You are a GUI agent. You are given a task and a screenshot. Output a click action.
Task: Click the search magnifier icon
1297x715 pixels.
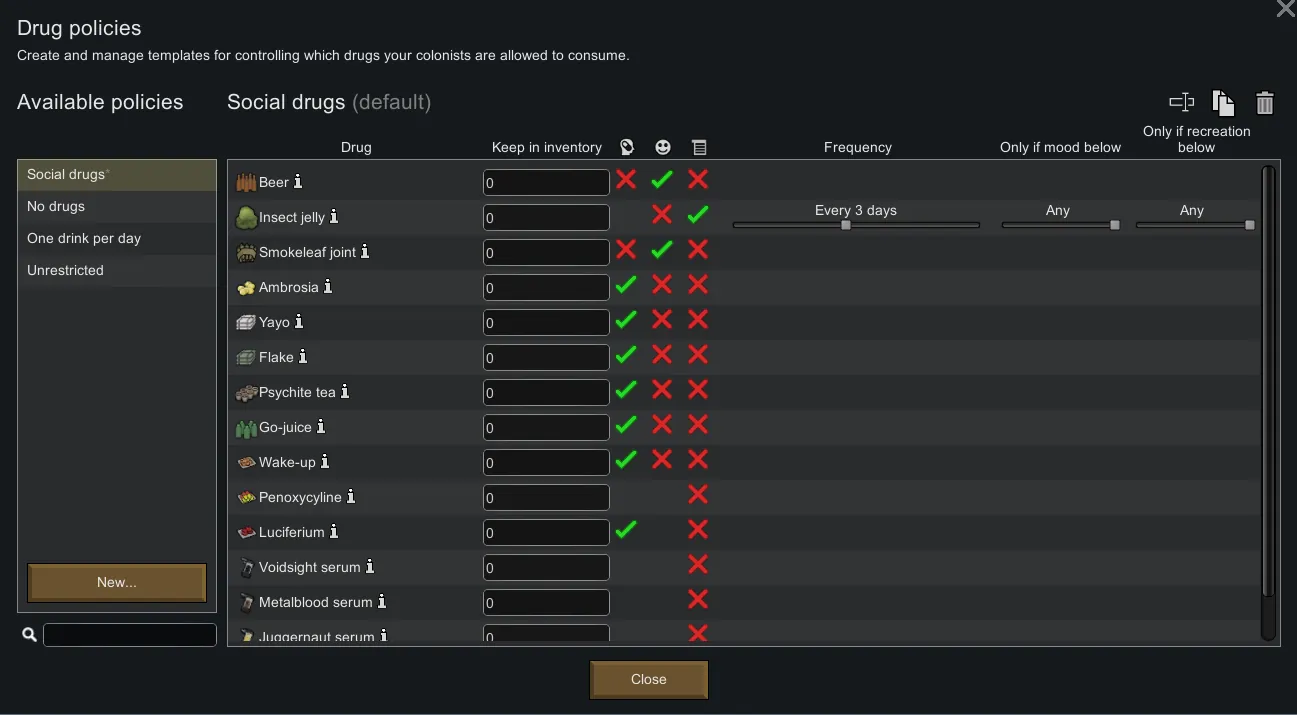(x=30, y=635)
